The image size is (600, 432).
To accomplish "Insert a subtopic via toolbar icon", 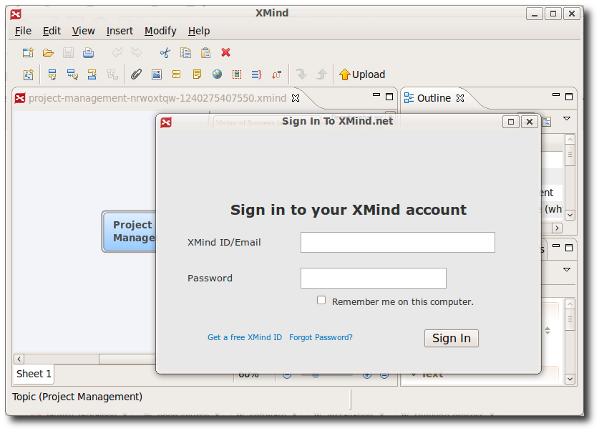I will [72, 74].
